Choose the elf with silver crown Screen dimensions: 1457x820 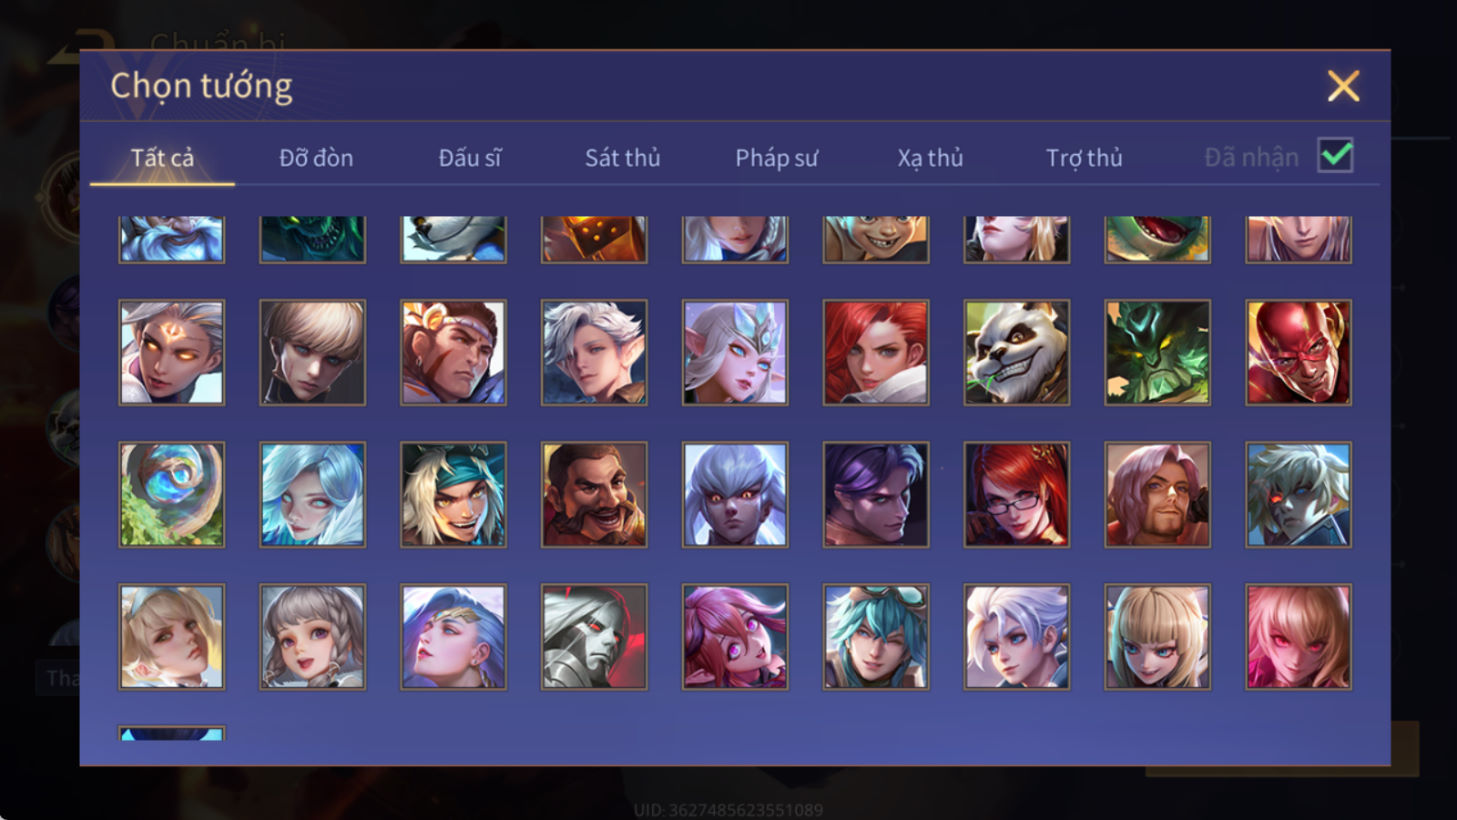pyautogui.click(x=735, y=353)
